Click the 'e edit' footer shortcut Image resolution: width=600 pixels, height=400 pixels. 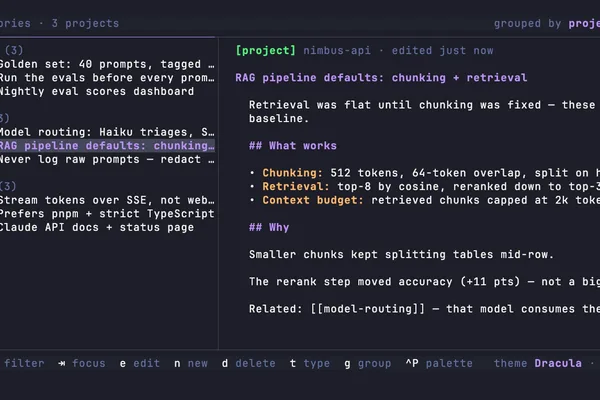coord(140,363)
